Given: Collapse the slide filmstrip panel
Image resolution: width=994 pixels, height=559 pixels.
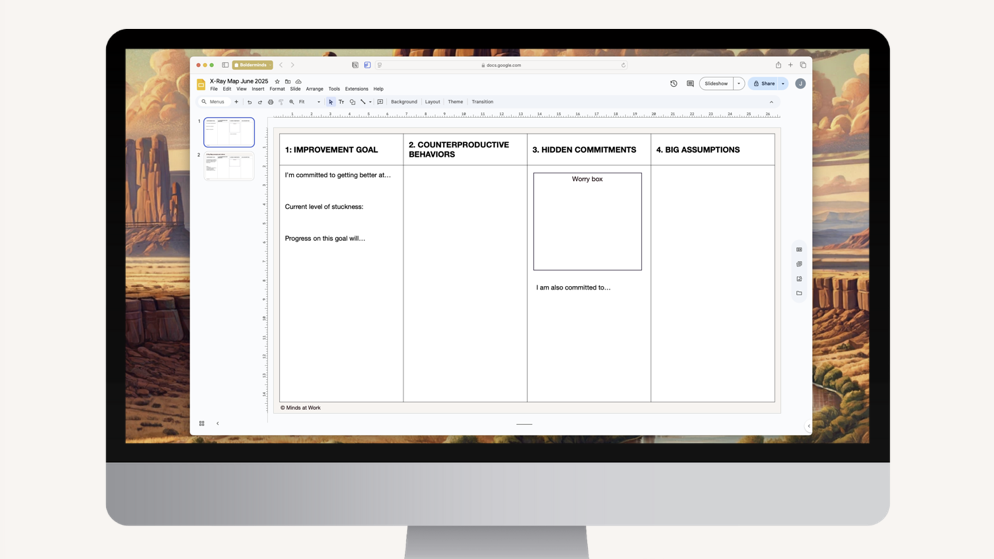Looking at the screenshot, I should tap(217, 423).
